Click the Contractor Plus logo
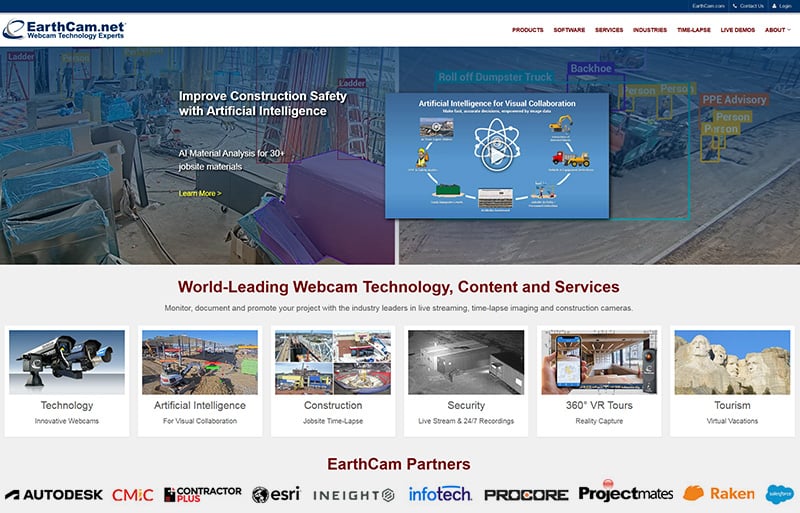Screen dimensions: 800x513 [203, 494]
